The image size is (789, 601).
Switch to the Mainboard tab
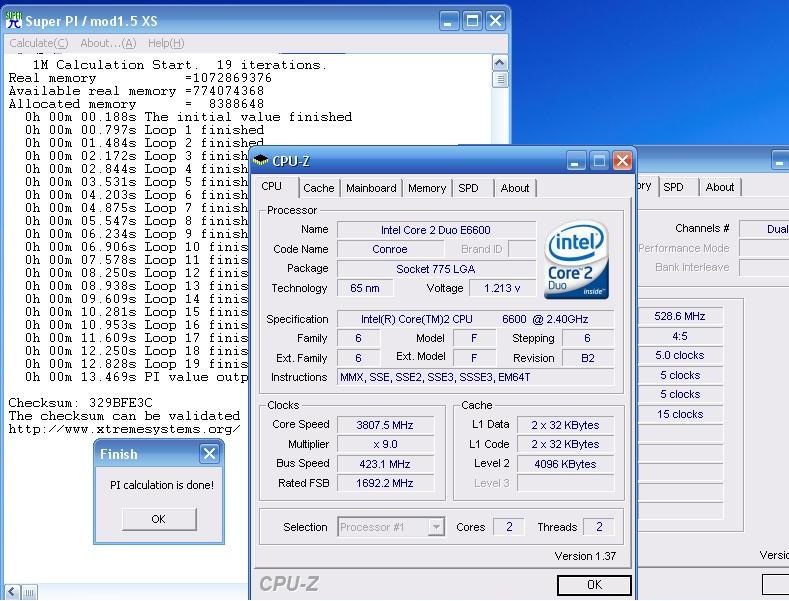point(371,188)
